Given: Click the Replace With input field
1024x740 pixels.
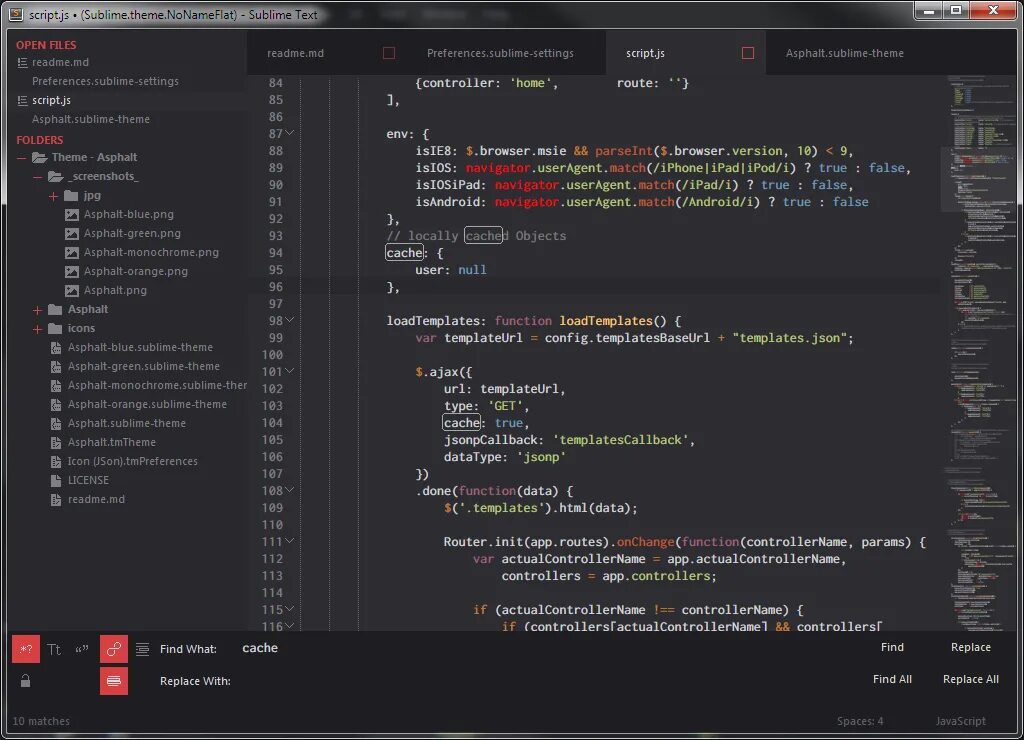Looking at the screenshot, I should pyautogui.click(x=549, y=681).
